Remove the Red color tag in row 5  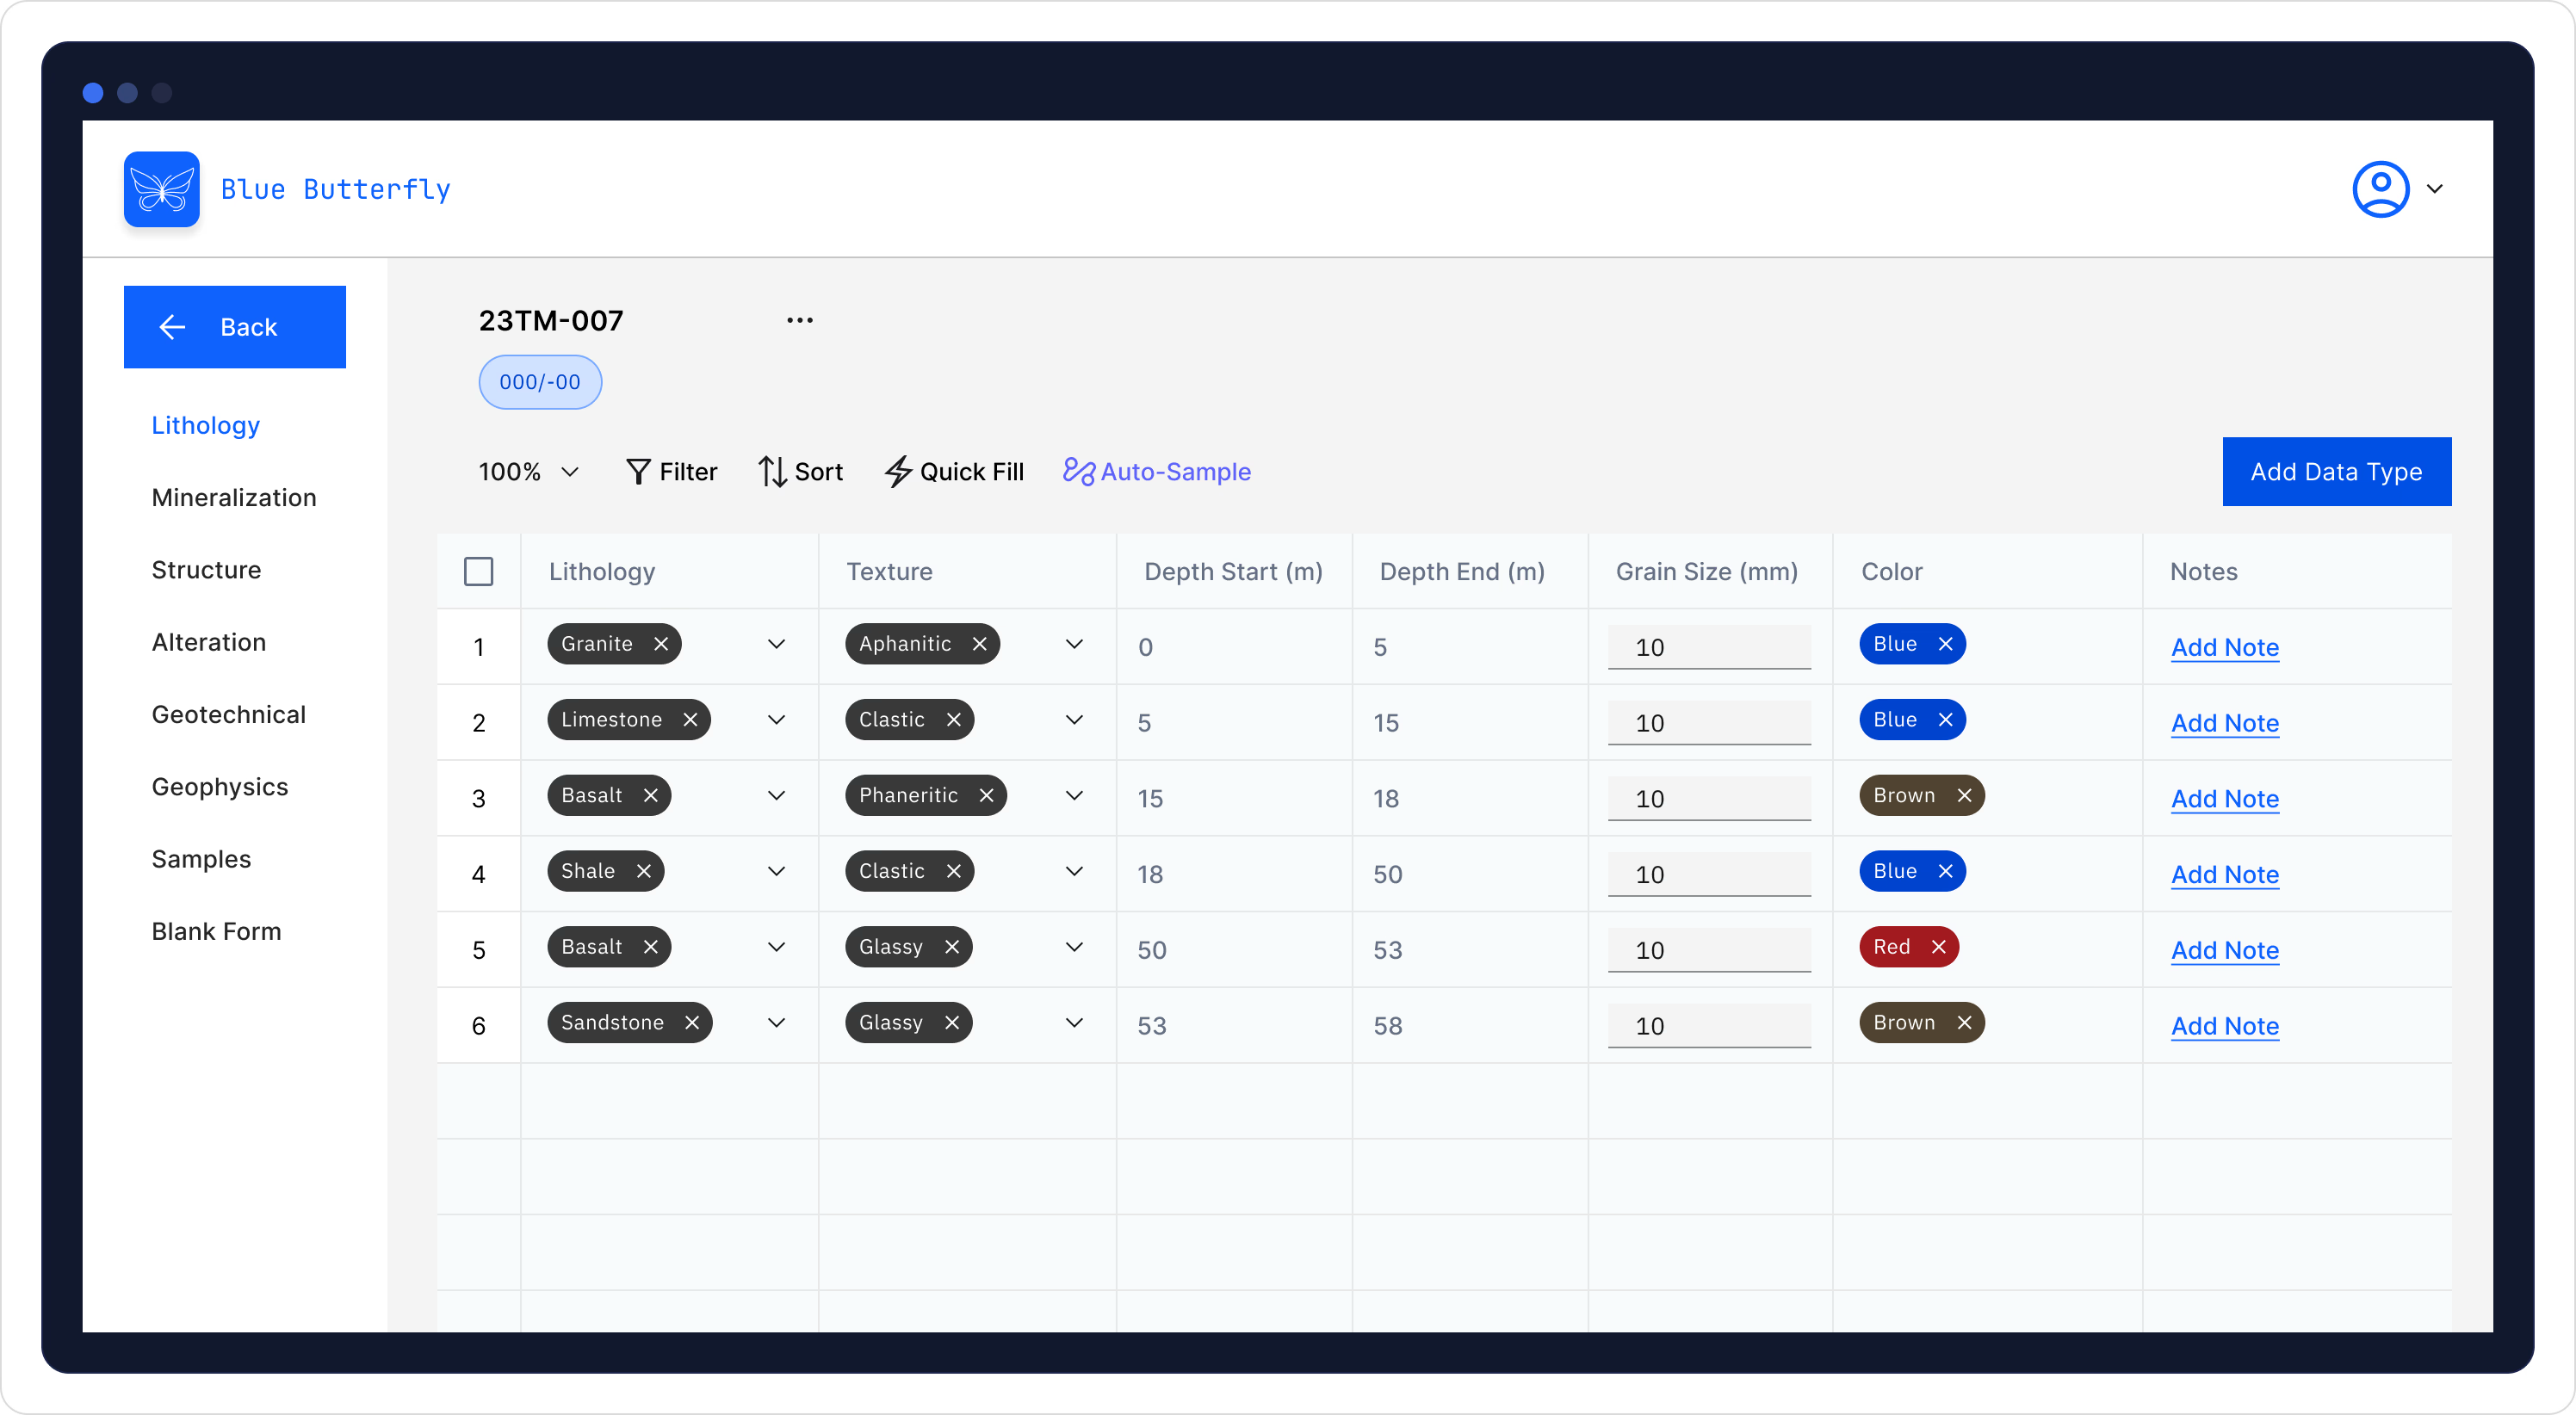pyautogui.click(x=1939, y=946)
